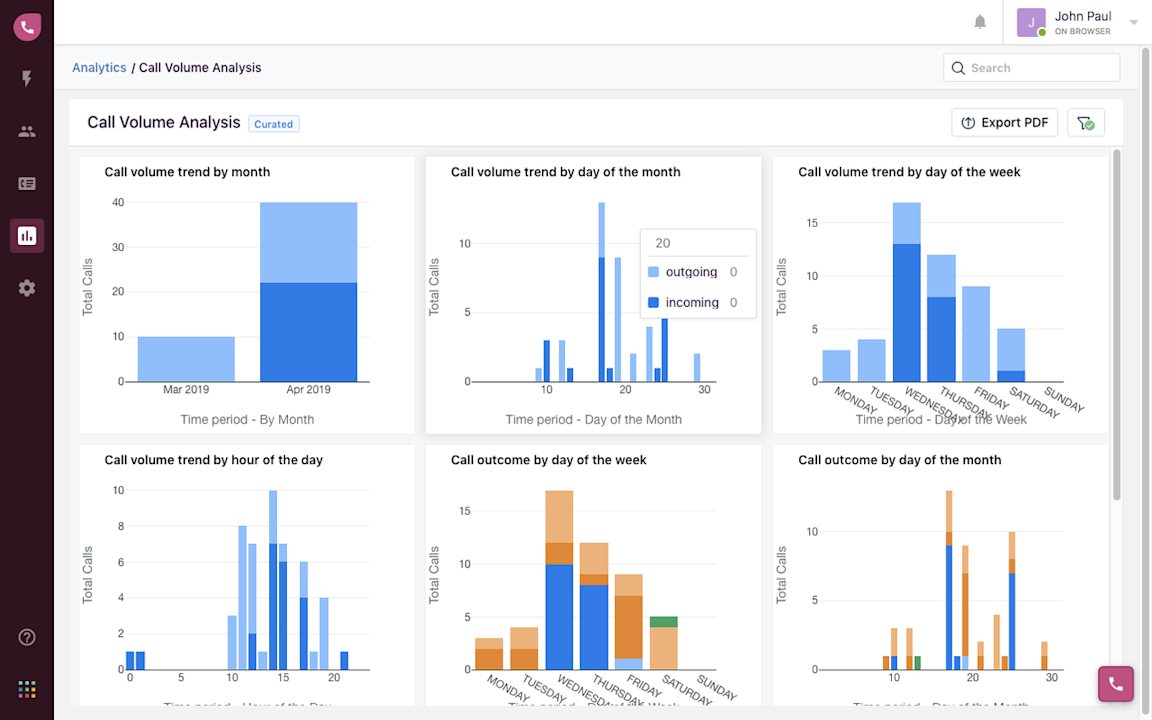Click the dashboard vertical scrollbar
This screenshot has height=720, width=1152.
(1117, 325)
